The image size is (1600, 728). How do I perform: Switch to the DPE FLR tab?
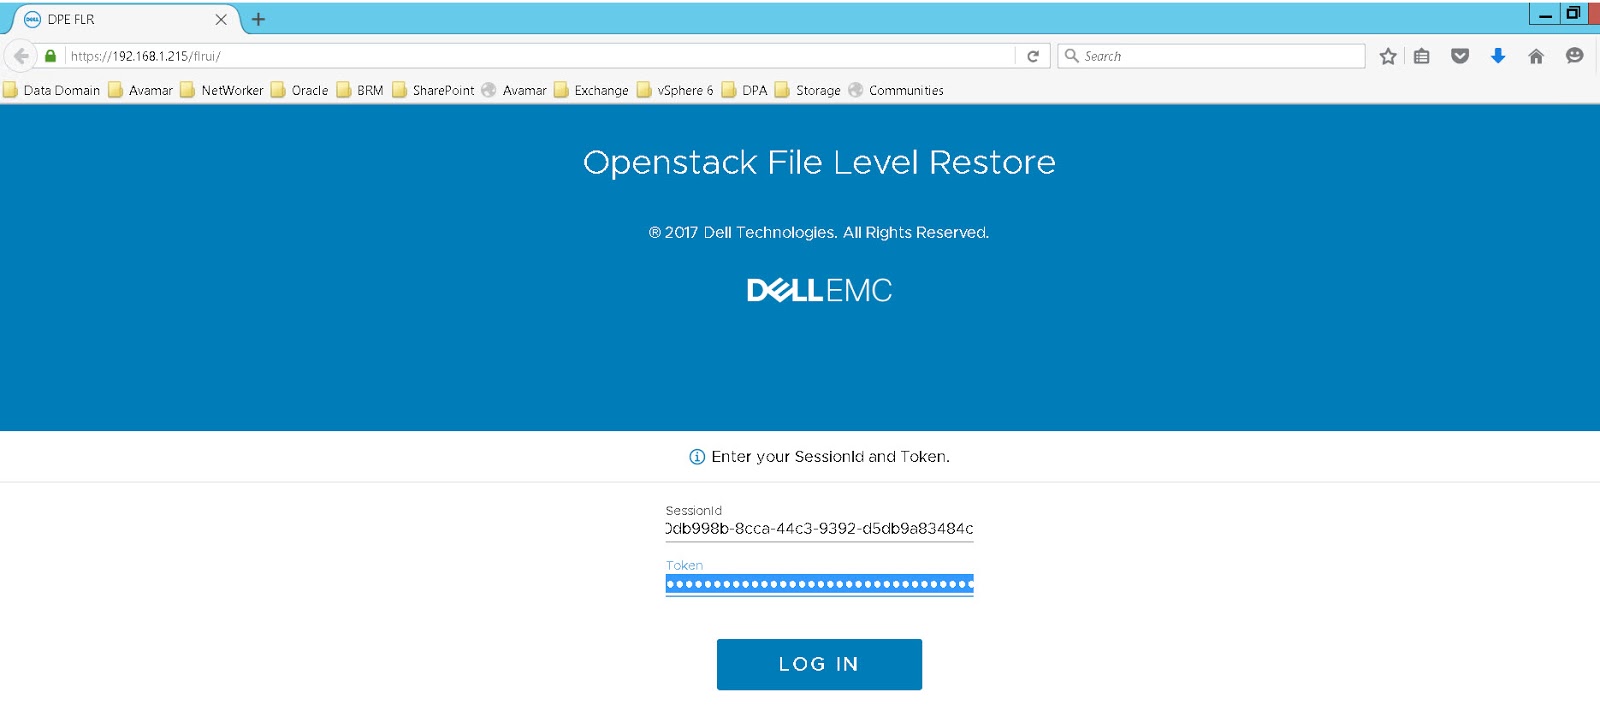pyautogui.click(x=120, y=18)
